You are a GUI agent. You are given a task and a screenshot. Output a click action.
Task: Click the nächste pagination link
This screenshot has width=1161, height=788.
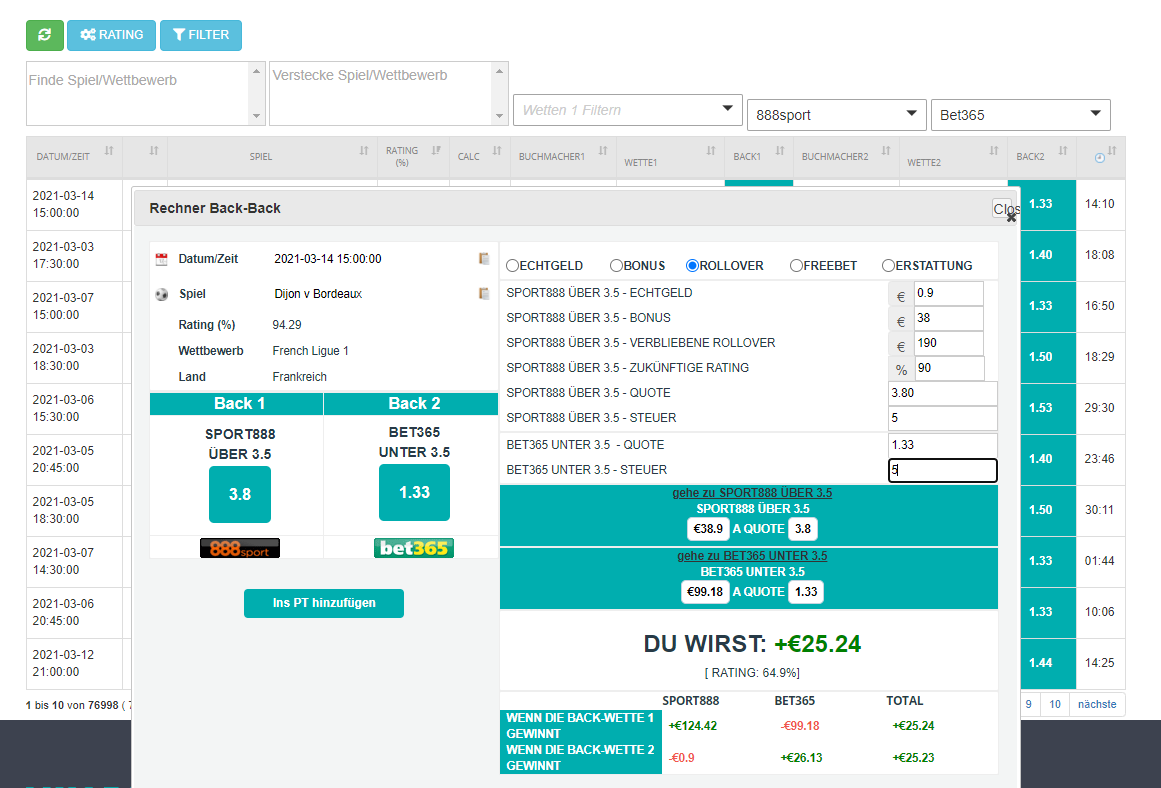(x=1097, y=704)
